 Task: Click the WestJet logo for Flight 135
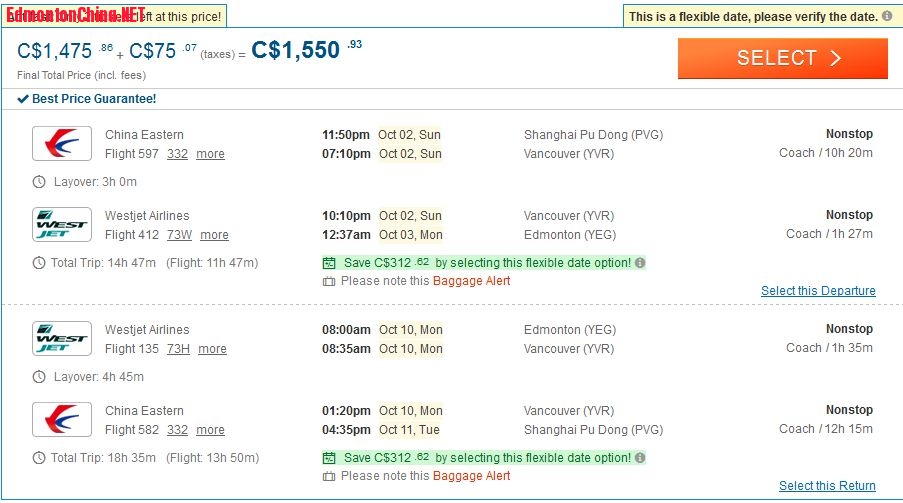coord(62,339)
